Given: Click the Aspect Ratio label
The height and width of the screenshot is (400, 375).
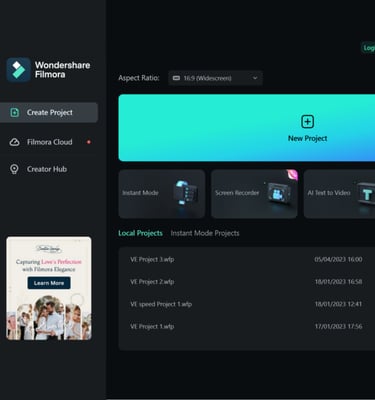Looking at the screenshot, I should tap(139, 78).
